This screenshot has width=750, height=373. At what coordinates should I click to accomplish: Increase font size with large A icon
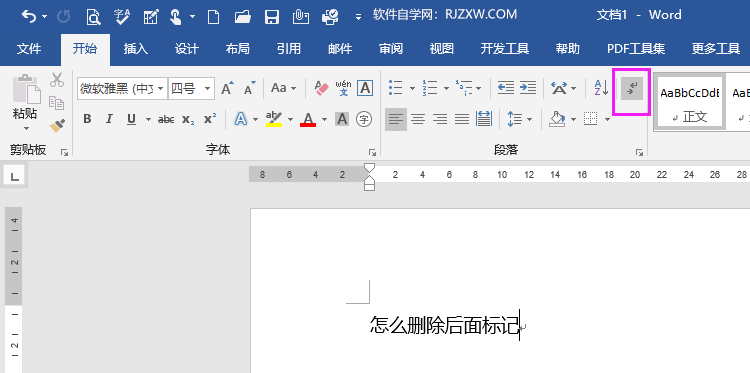point(227,88)
